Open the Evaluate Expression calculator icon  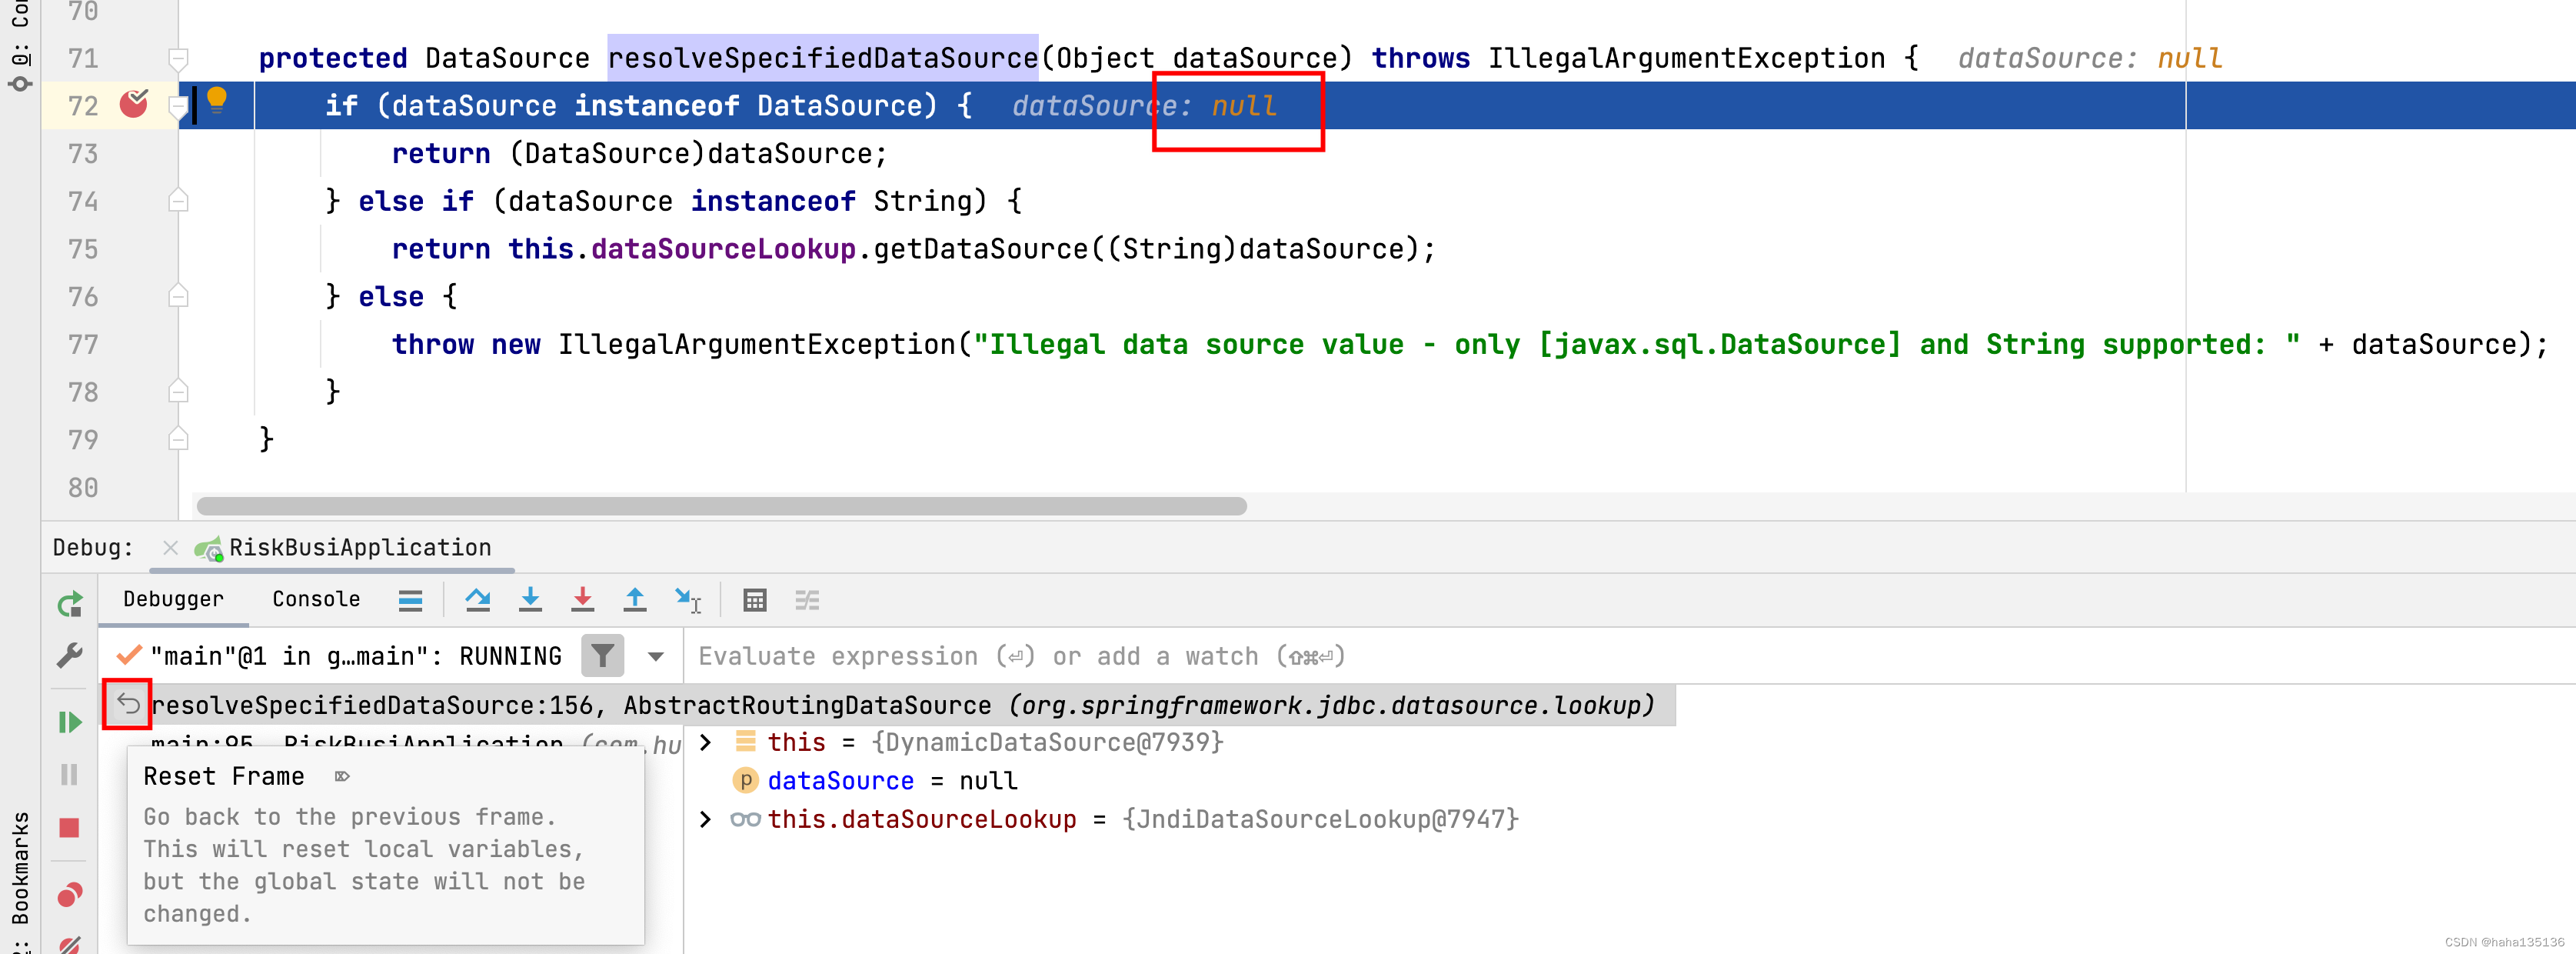pyautogui.click(x=755, y=600)
